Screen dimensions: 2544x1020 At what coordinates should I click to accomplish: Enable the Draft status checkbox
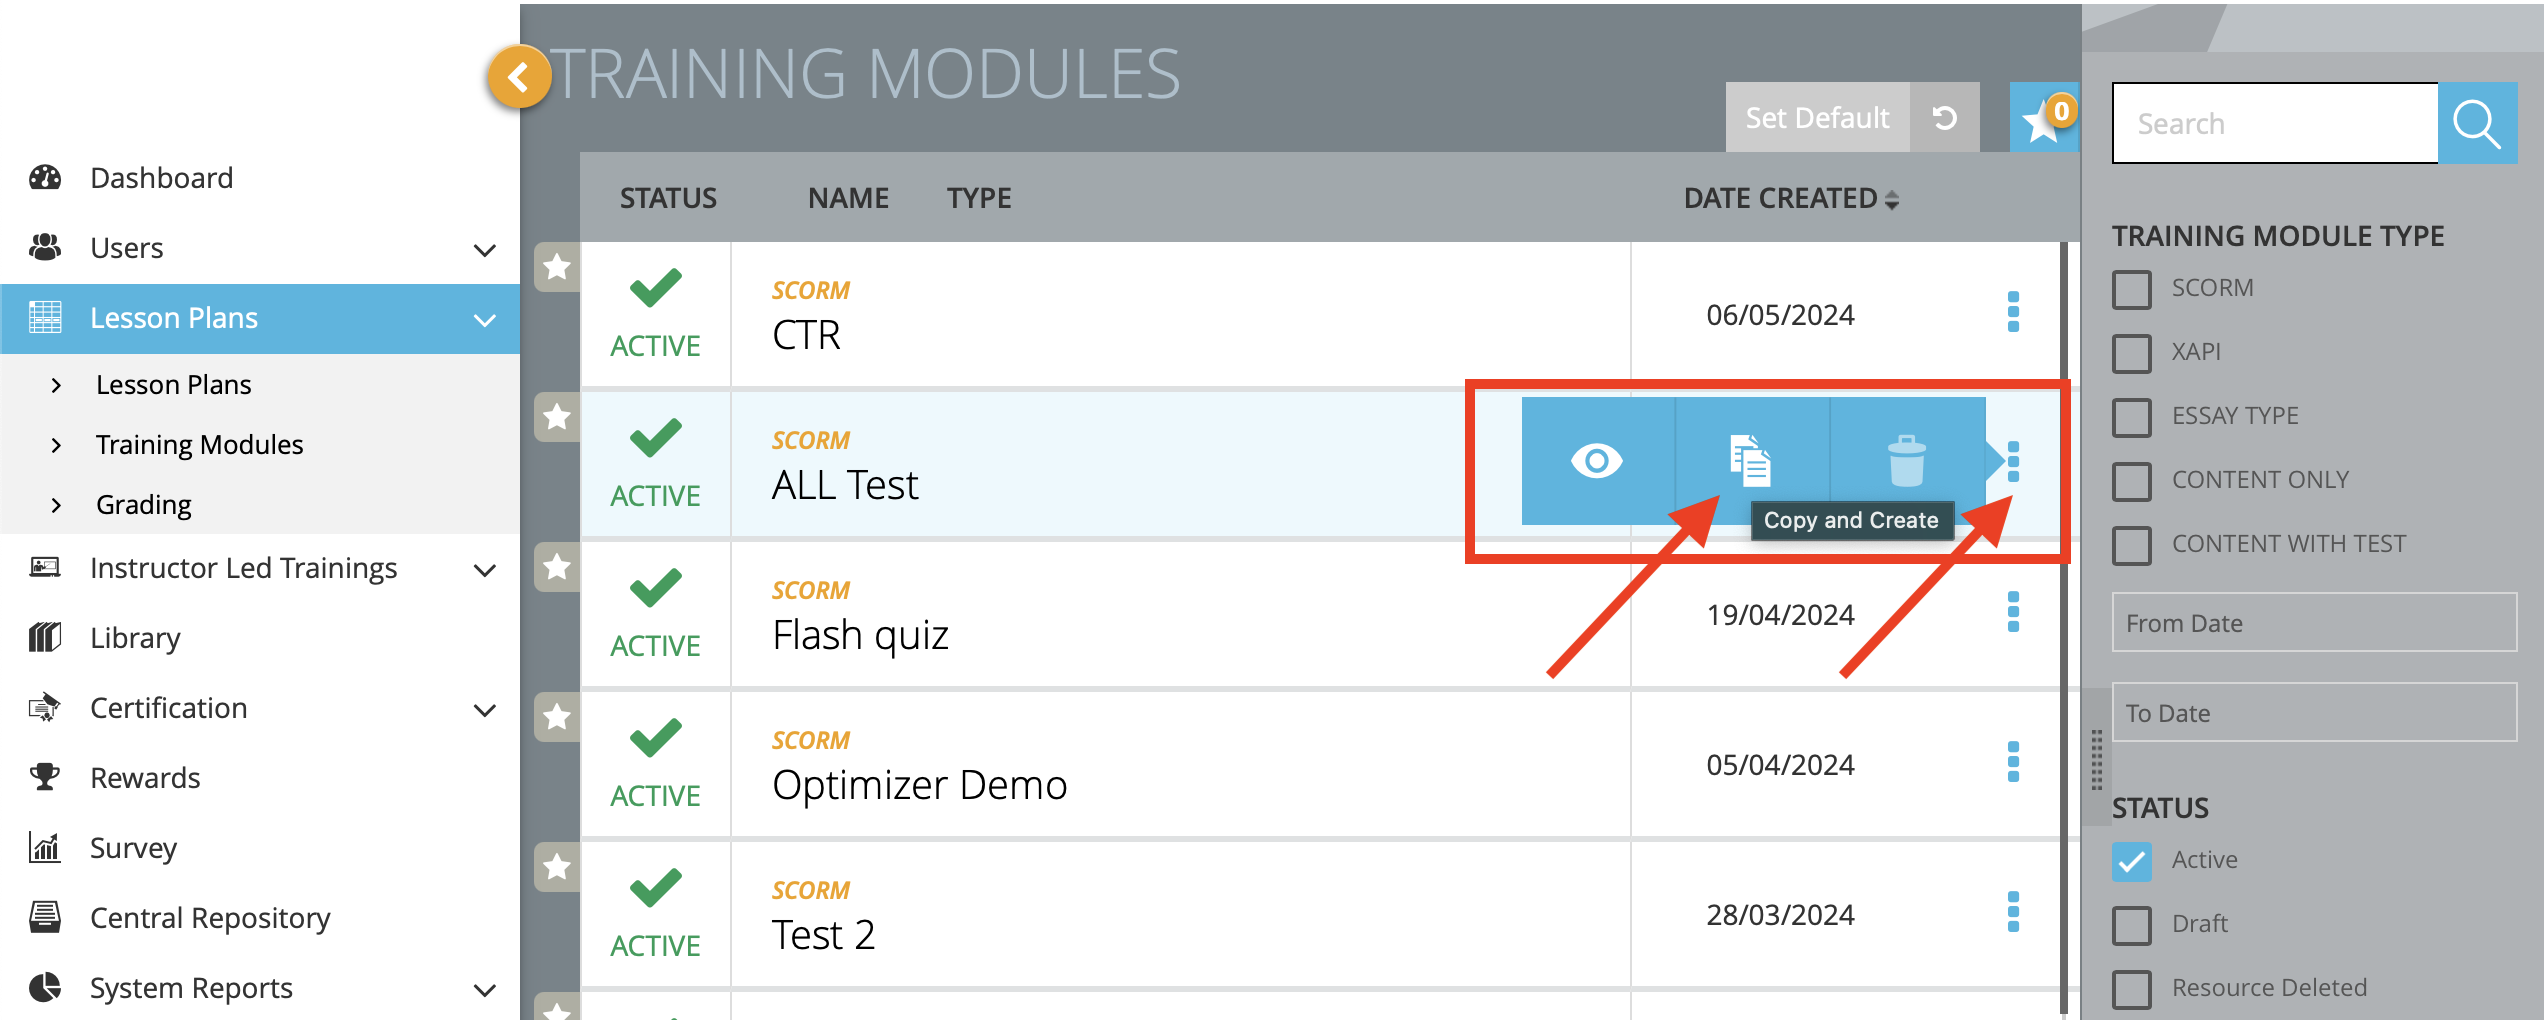pyautogui.click(x=2132, y=925)
